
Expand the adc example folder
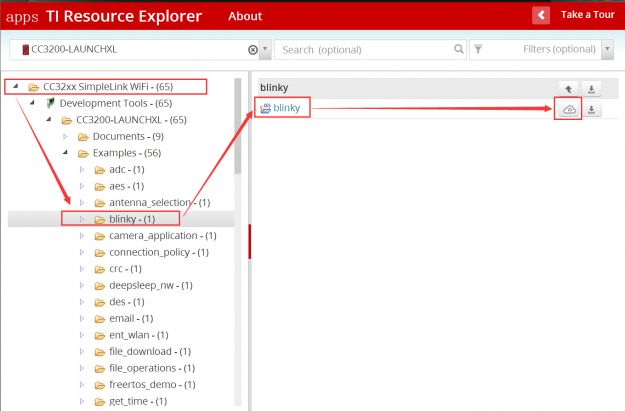pyautogui.click(x=82, y=169)
